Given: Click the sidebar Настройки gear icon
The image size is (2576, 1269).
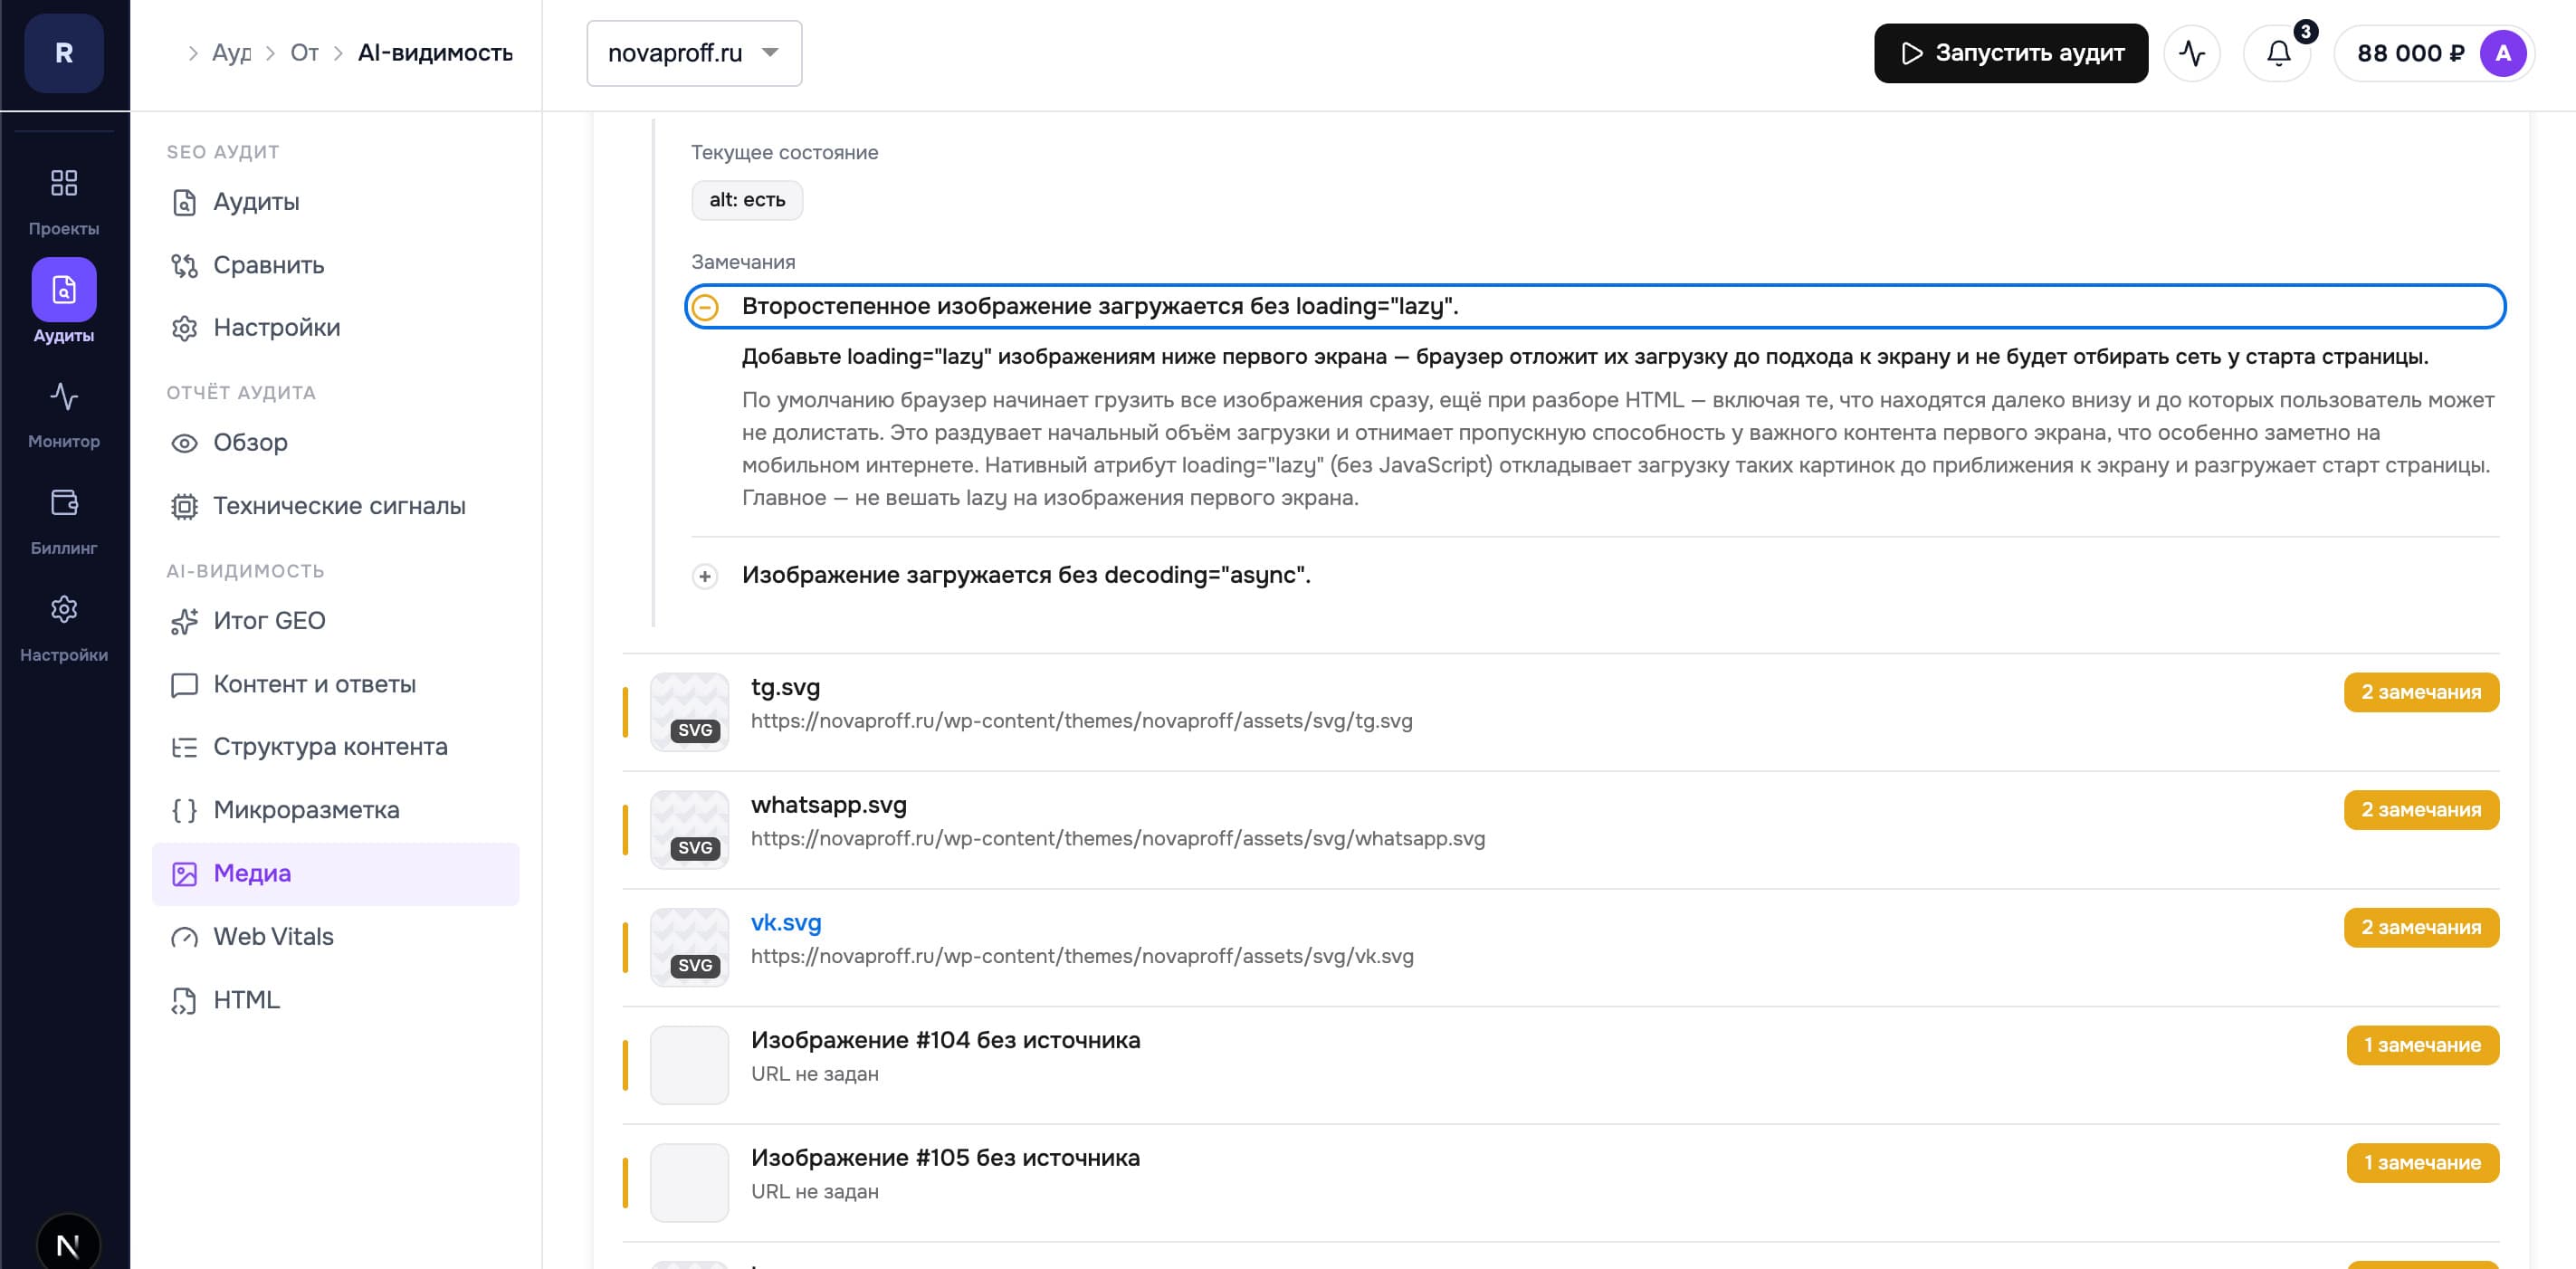Looking at the screenshot, I should 184,328.
